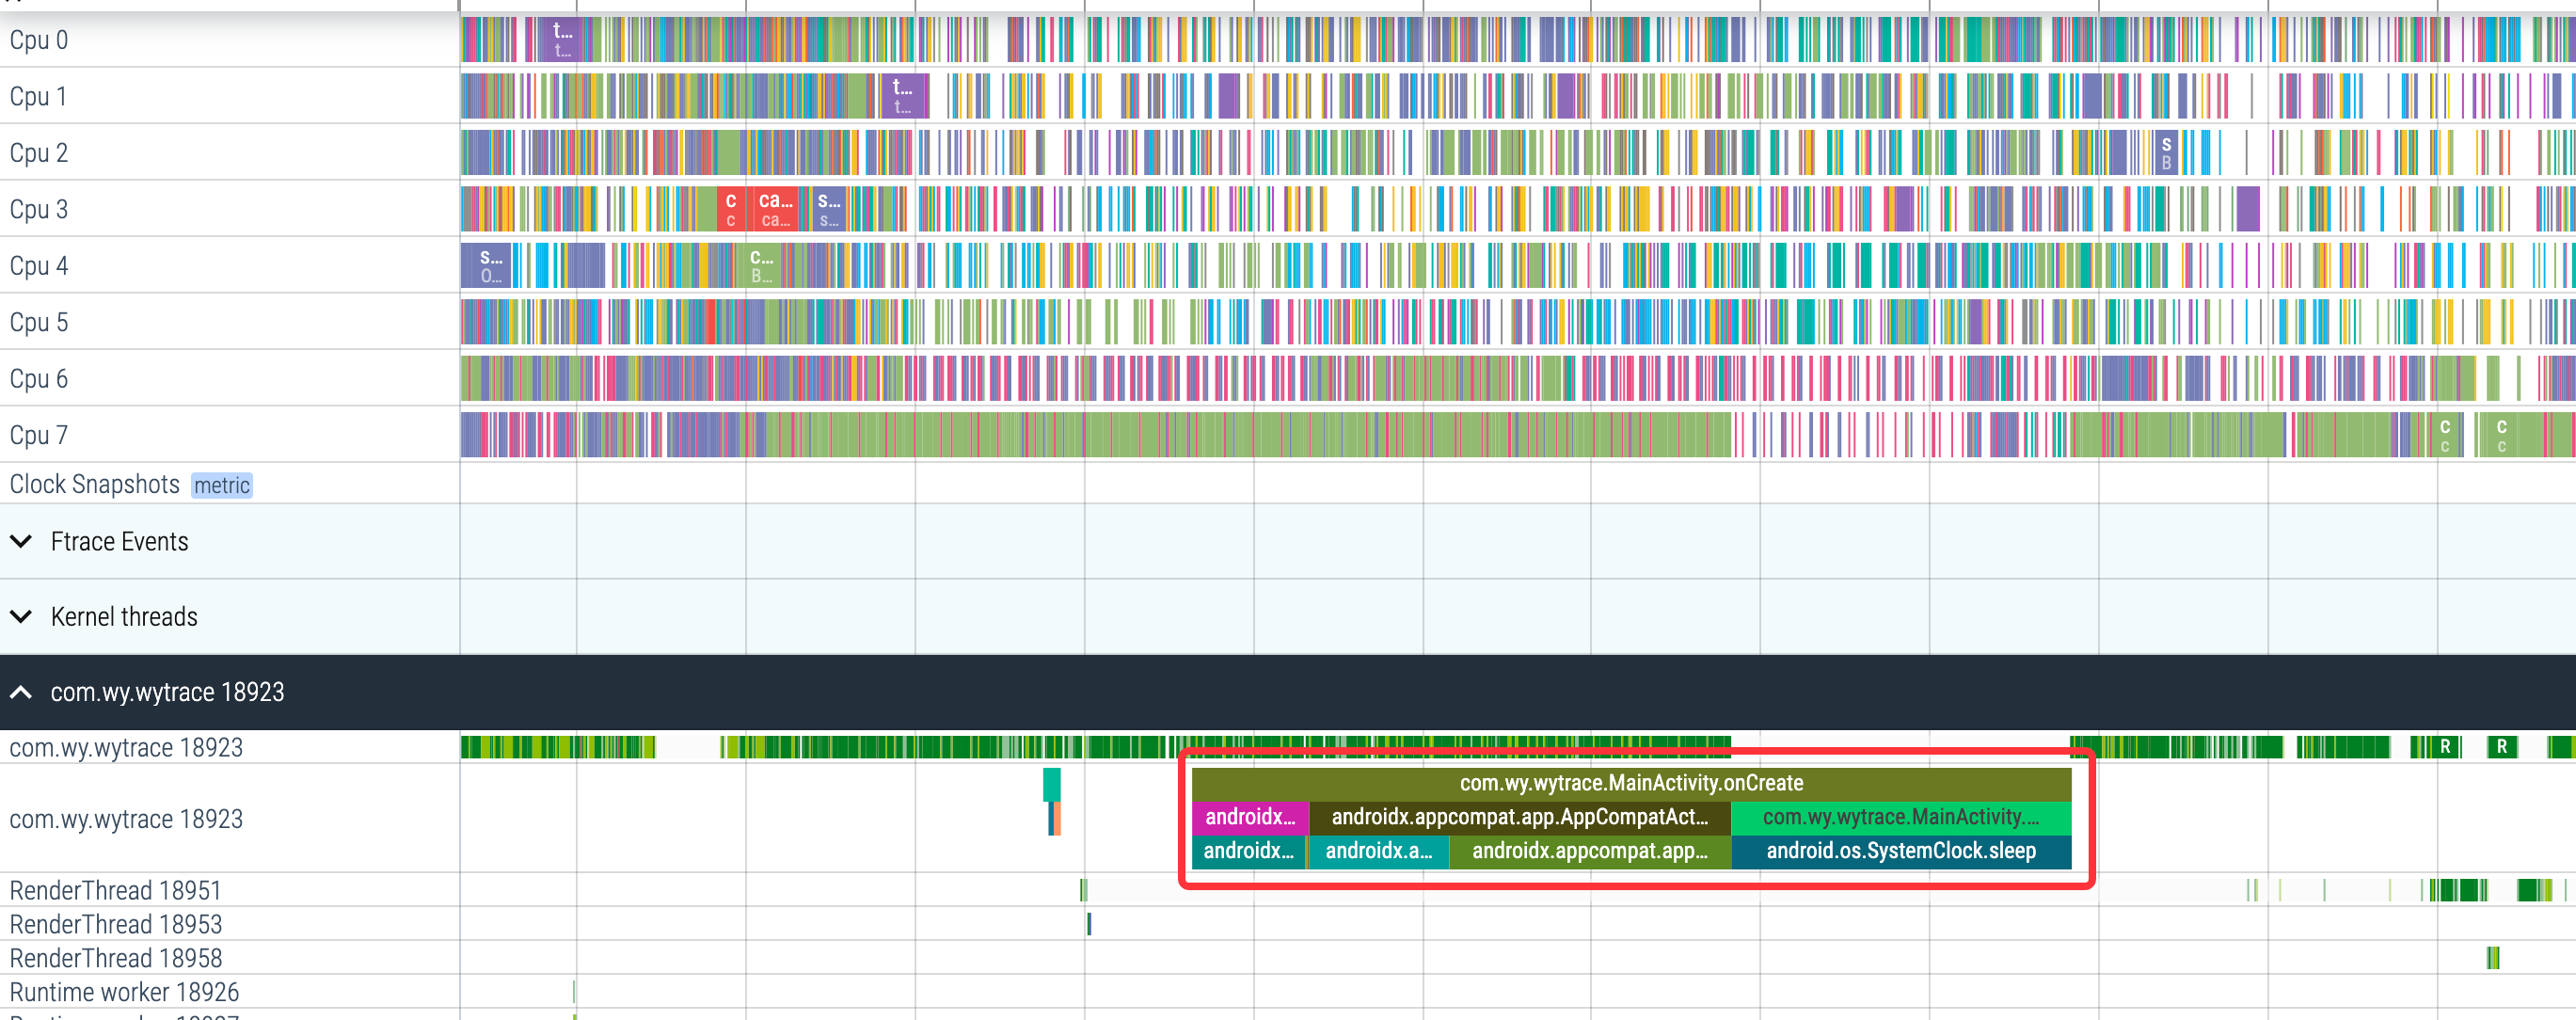Expand the Kernel threads group chevron
The width and height of the screenshot is (2576, 1020).
(x=21, y=616)
